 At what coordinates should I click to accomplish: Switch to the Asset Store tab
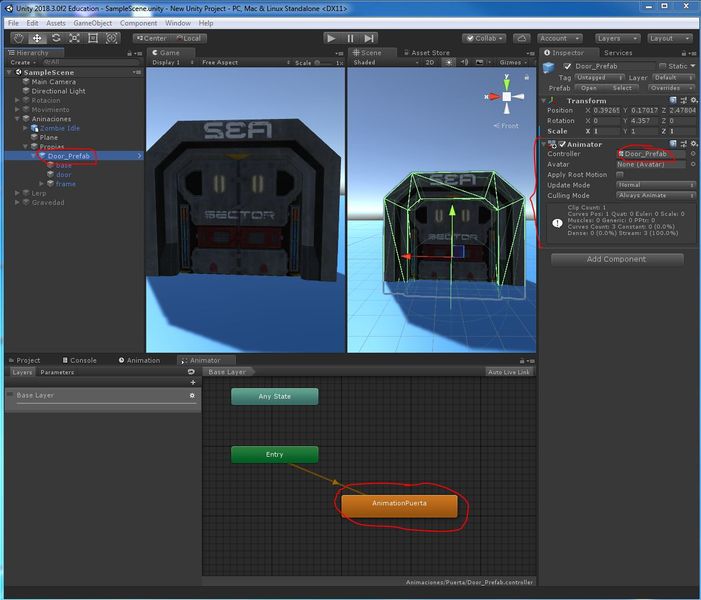427,53
